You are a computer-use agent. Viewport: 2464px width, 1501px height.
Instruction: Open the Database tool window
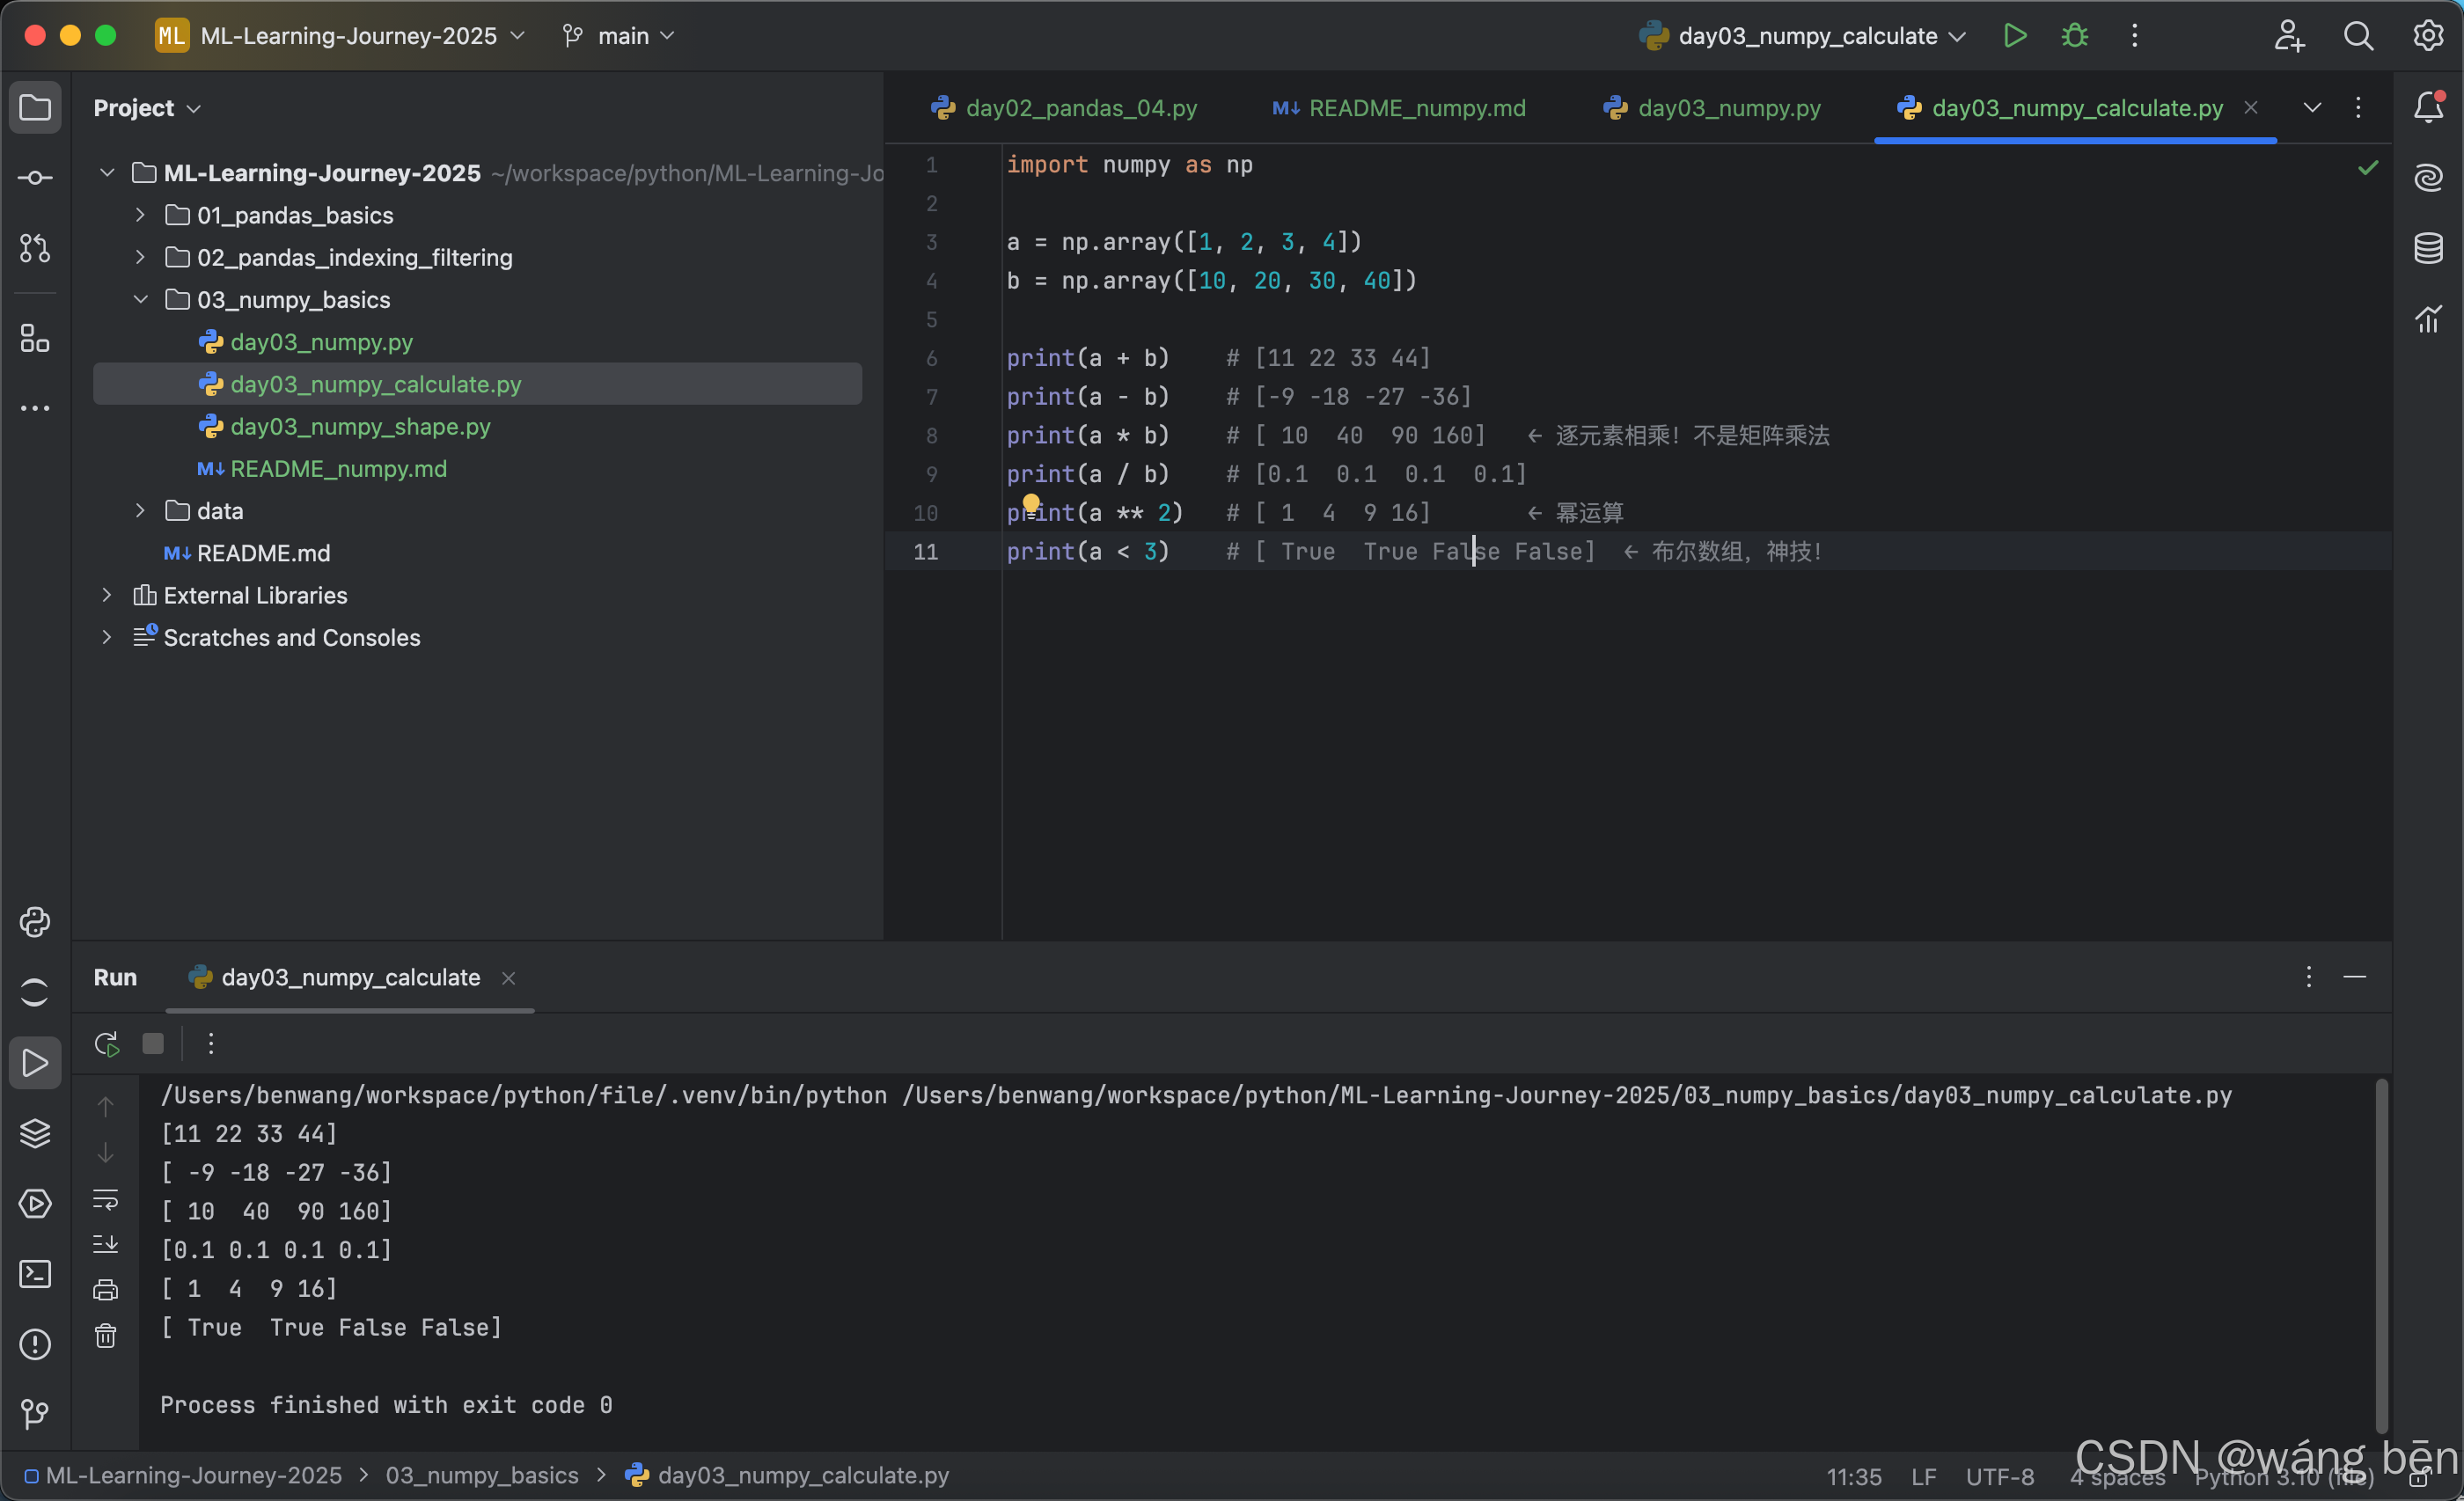pos(2427,248)
